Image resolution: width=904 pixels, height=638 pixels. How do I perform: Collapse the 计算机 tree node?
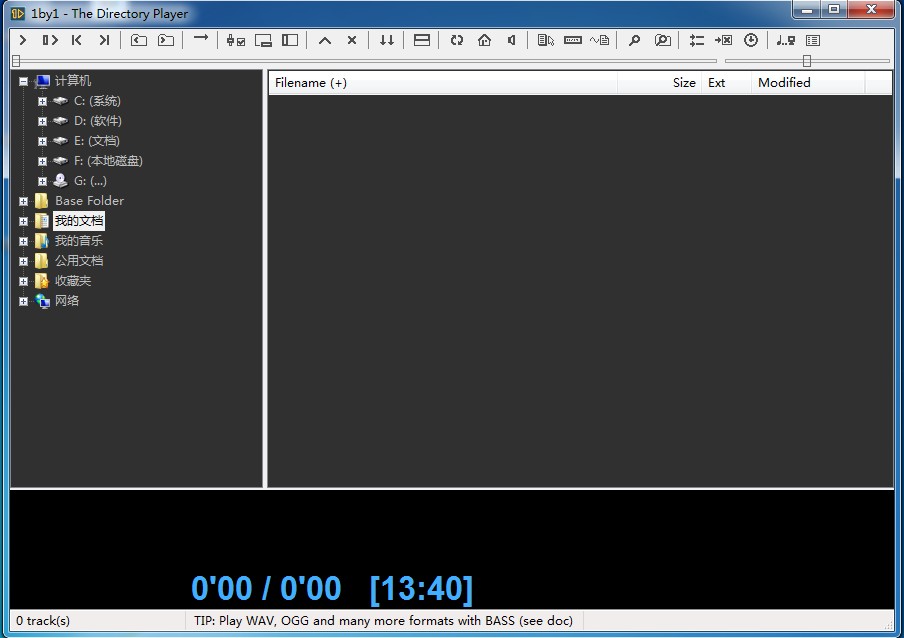coord(23,81)
